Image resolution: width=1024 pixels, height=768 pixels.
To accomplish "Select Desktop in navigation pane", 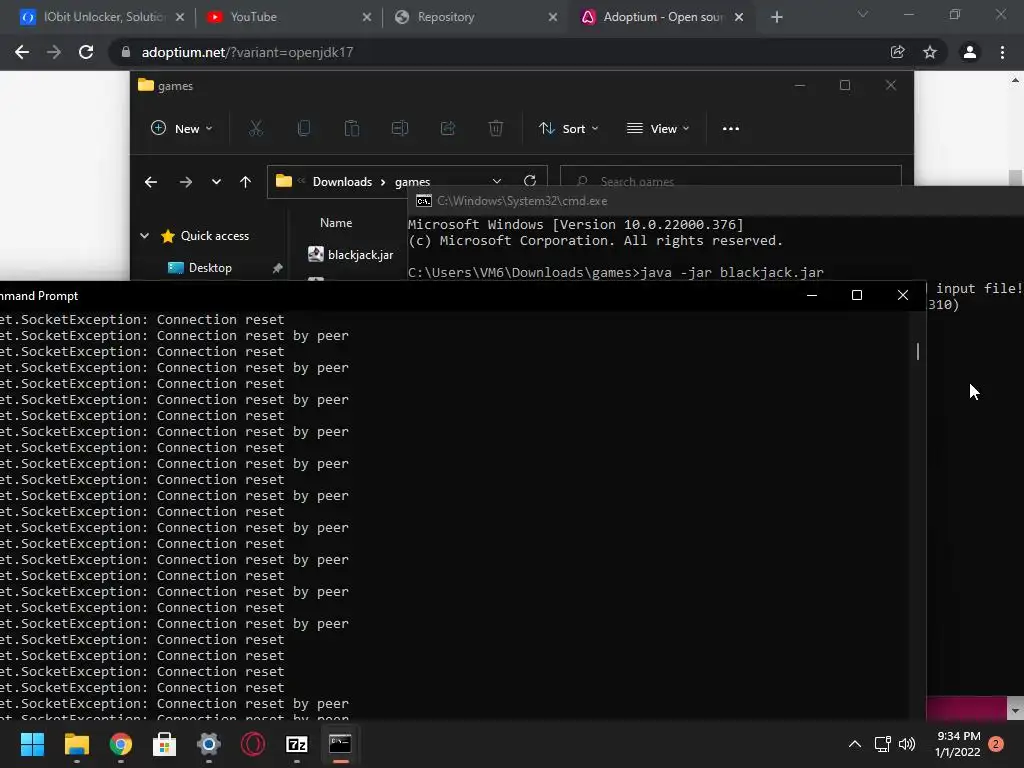I will pyautogui.click(x=210, y=268).
